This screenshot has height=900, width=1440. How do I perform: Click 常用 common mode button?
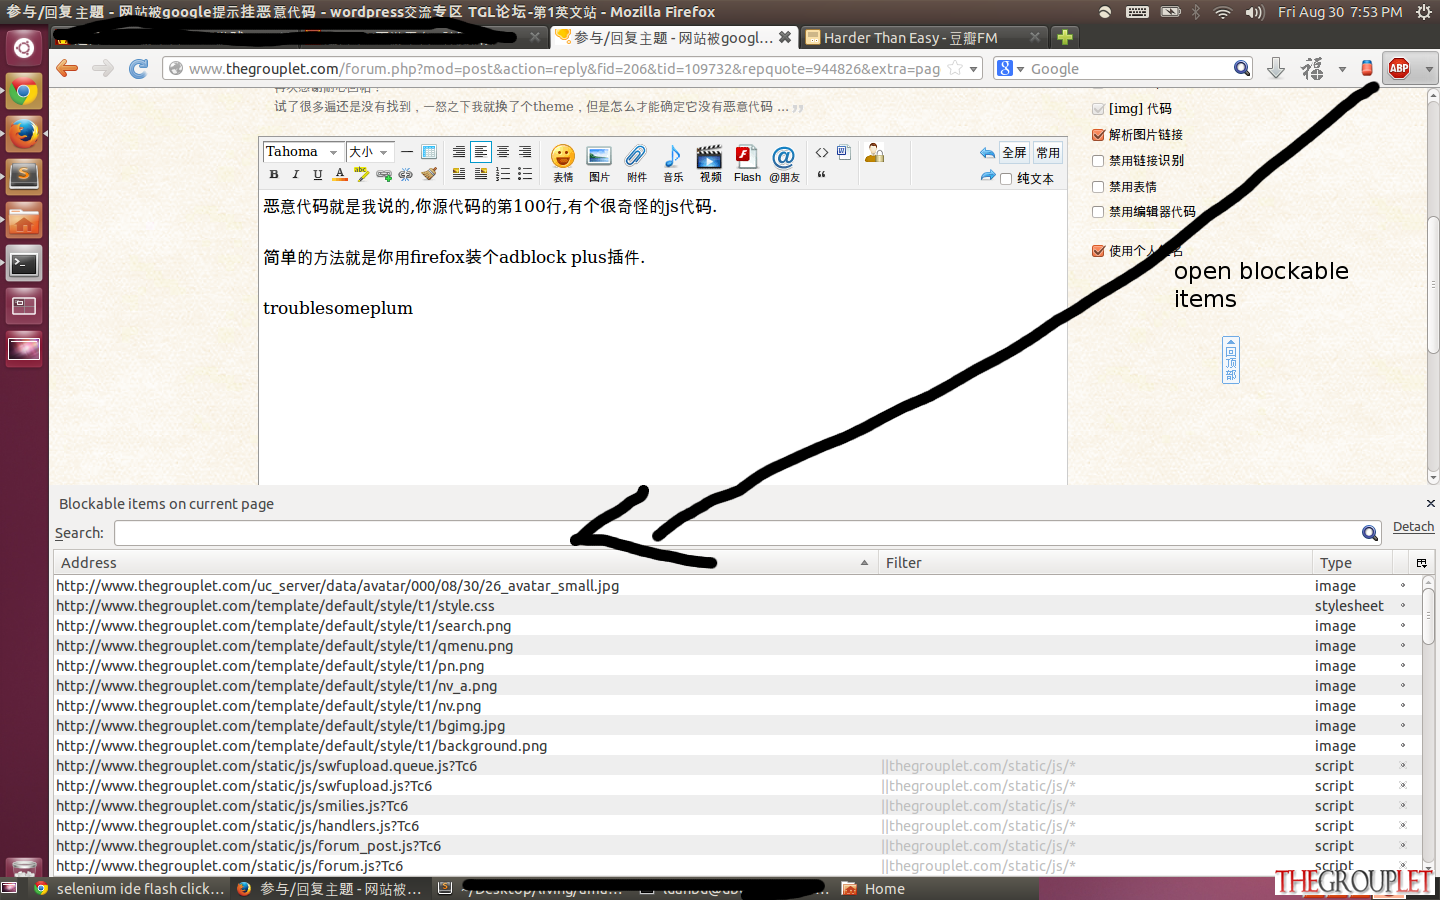[x=1048, y=153]
